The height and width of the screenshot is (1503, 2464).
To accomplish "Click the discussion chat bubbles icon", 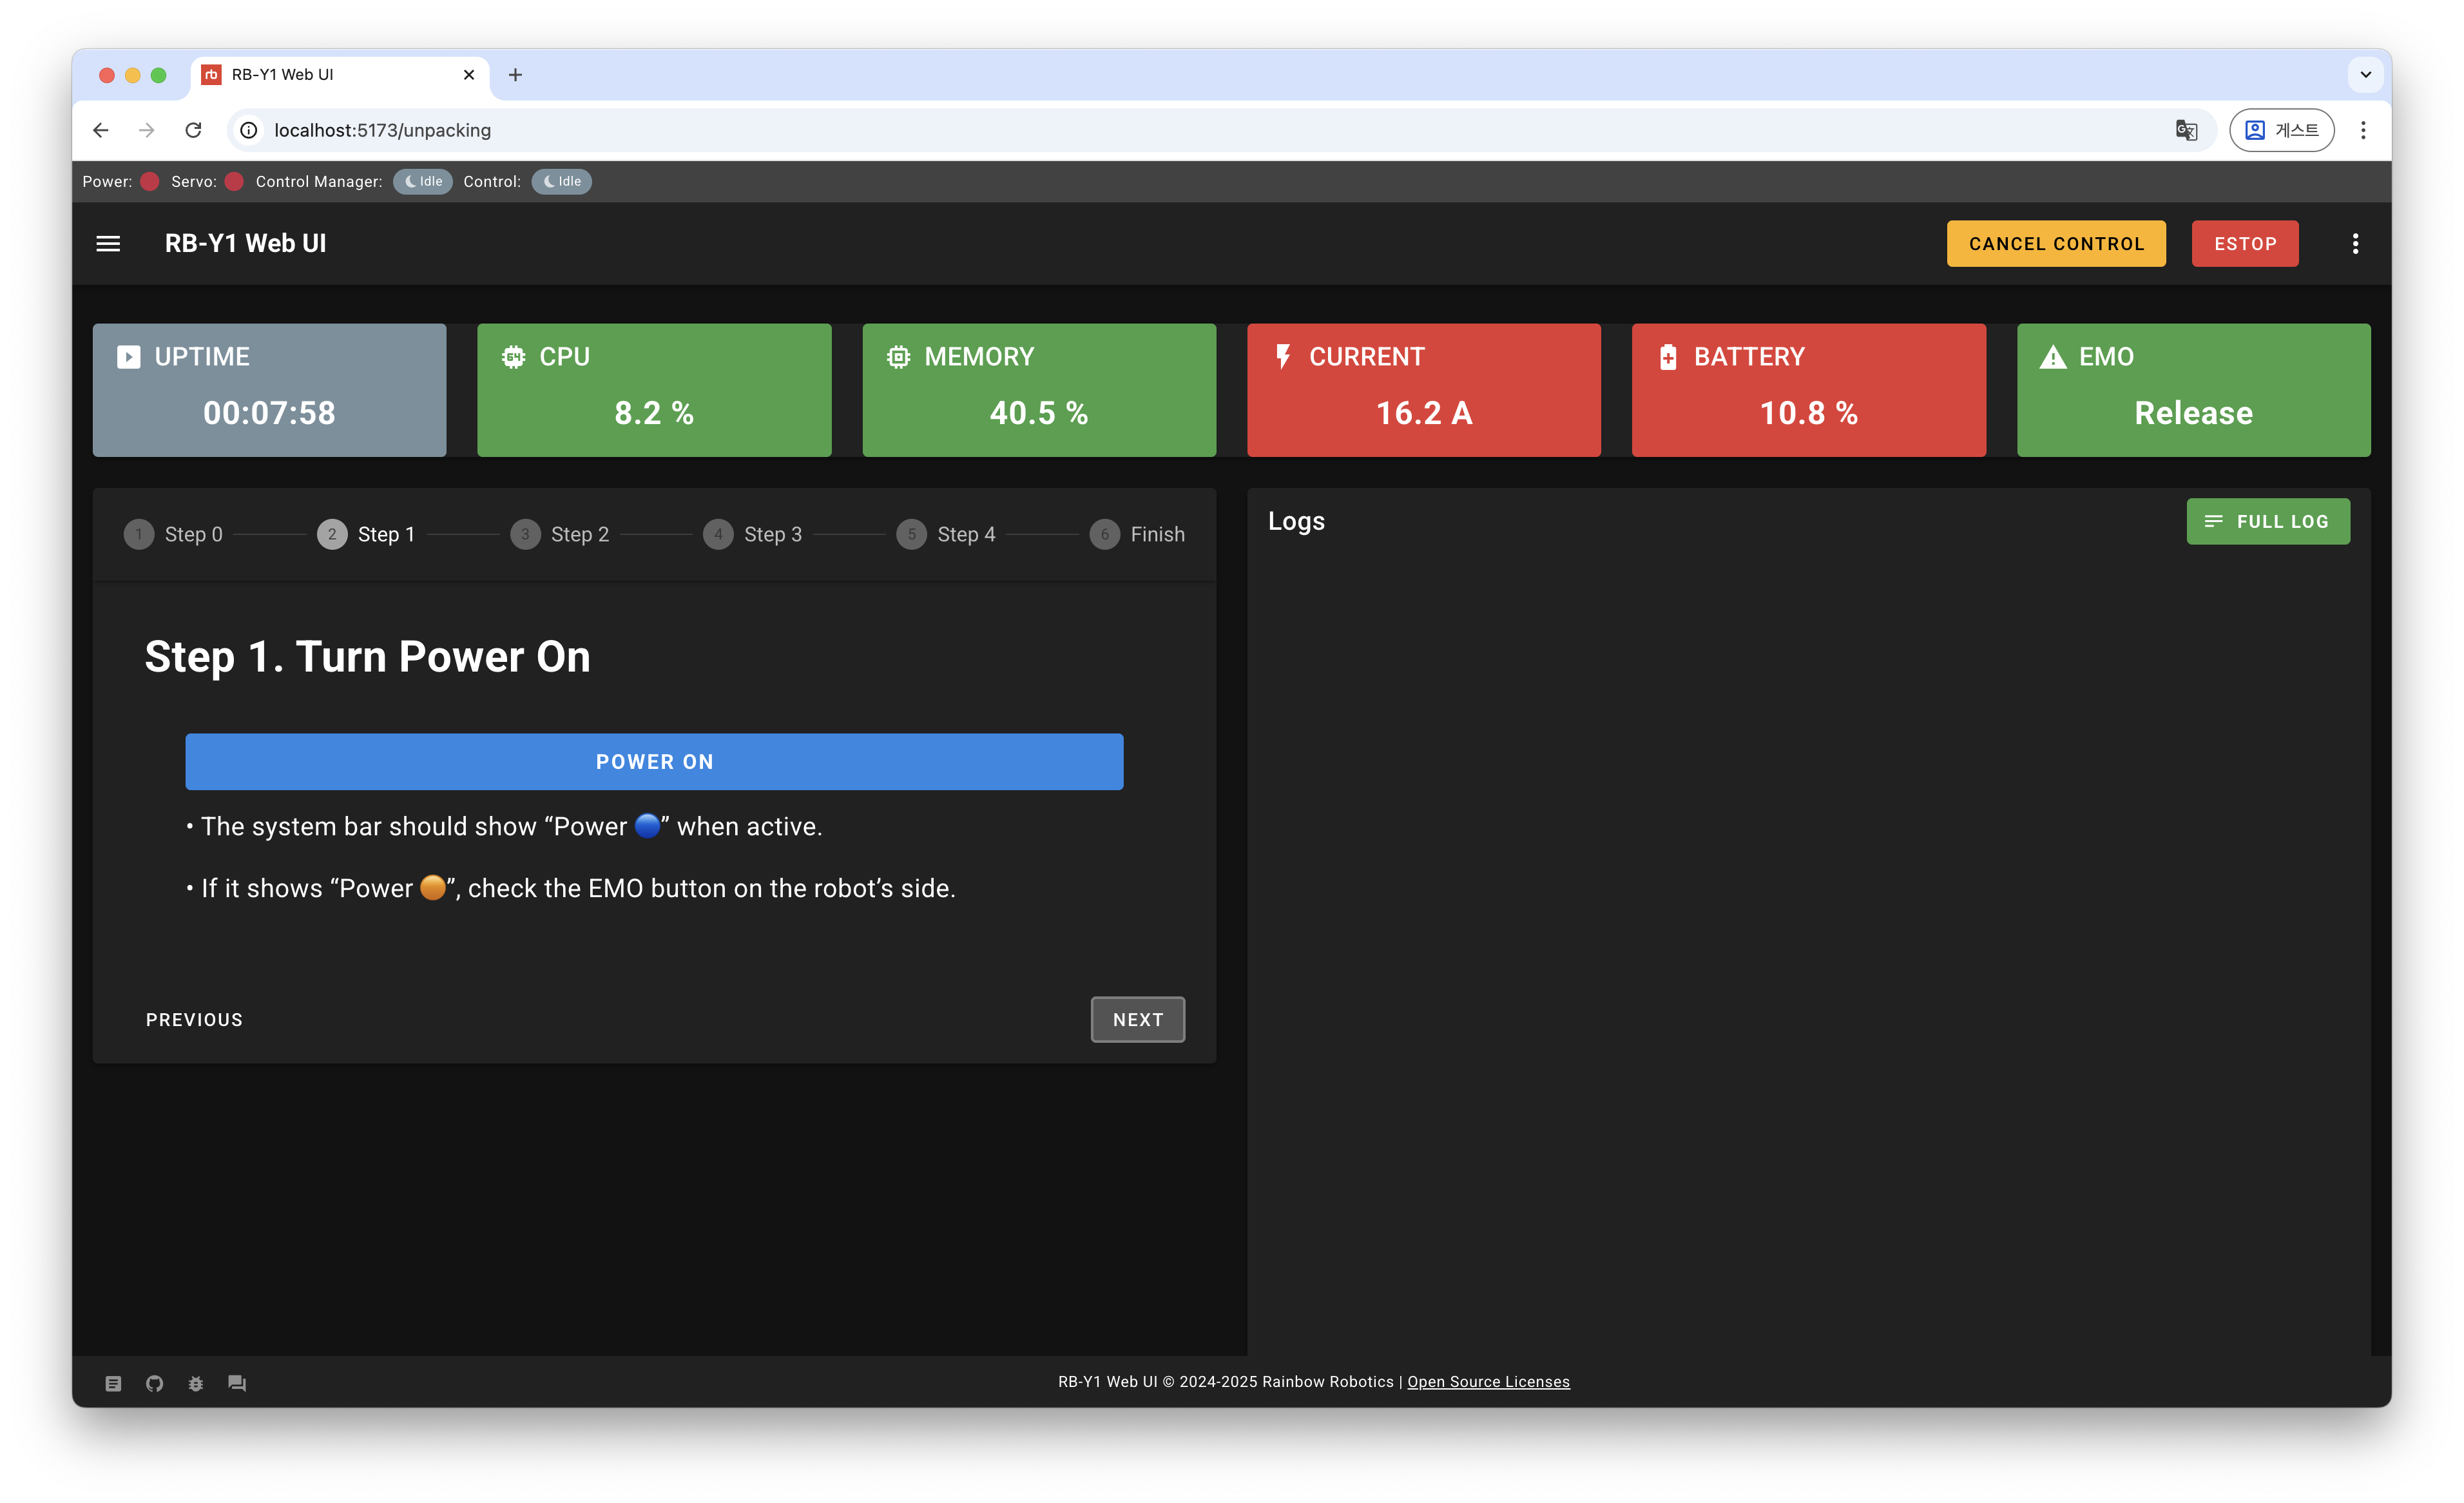I will 237,1383.
